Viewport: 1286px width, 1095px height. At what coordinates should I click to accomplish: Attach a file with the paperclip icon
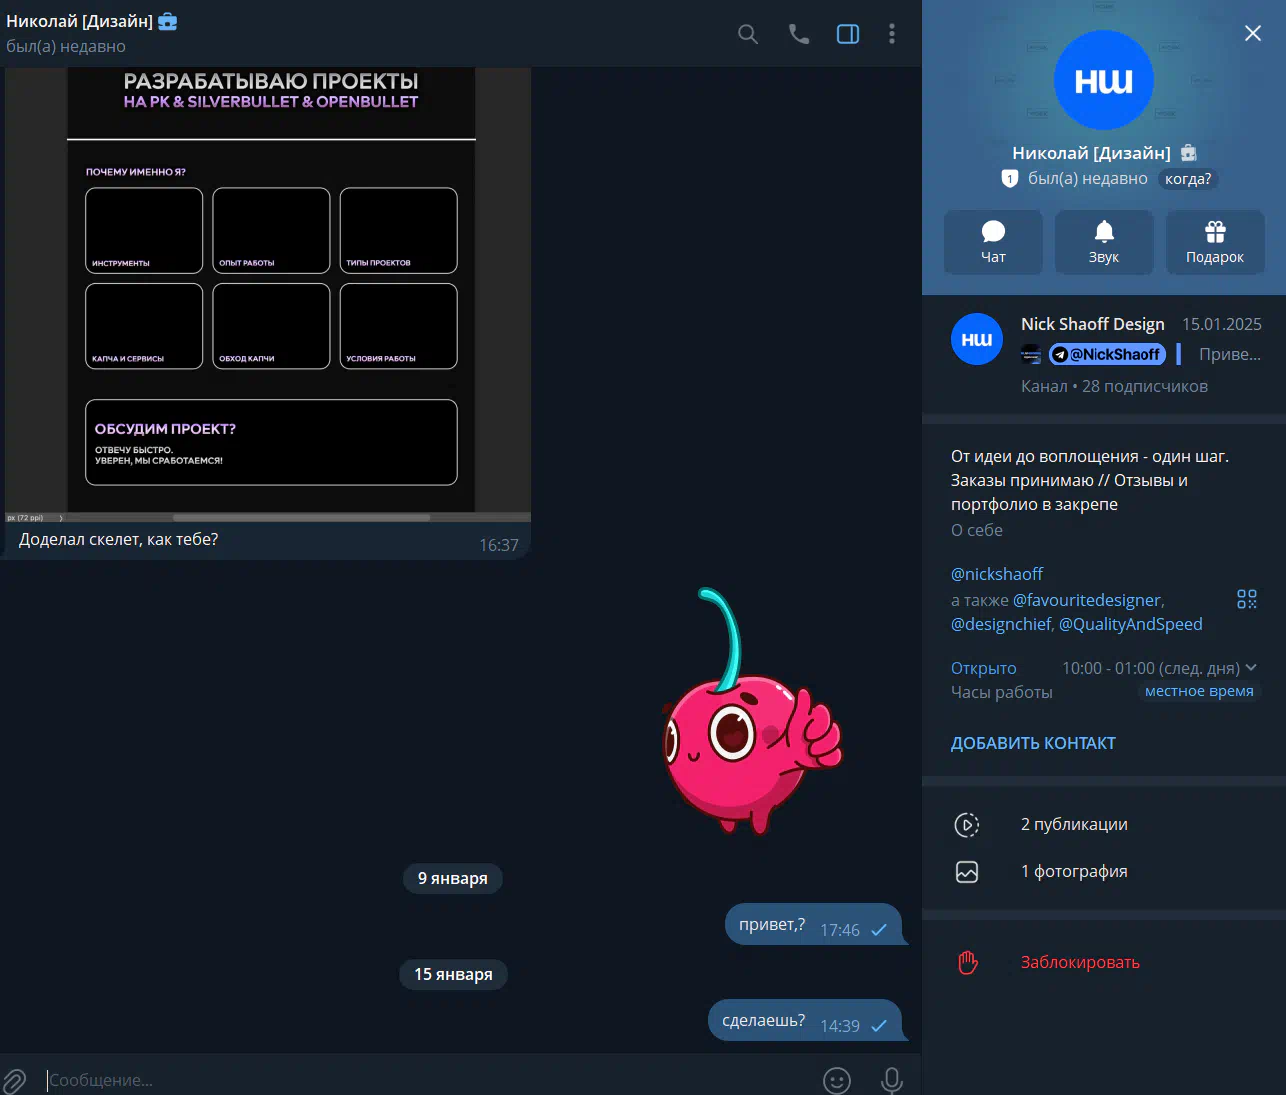click(15, 1080)
